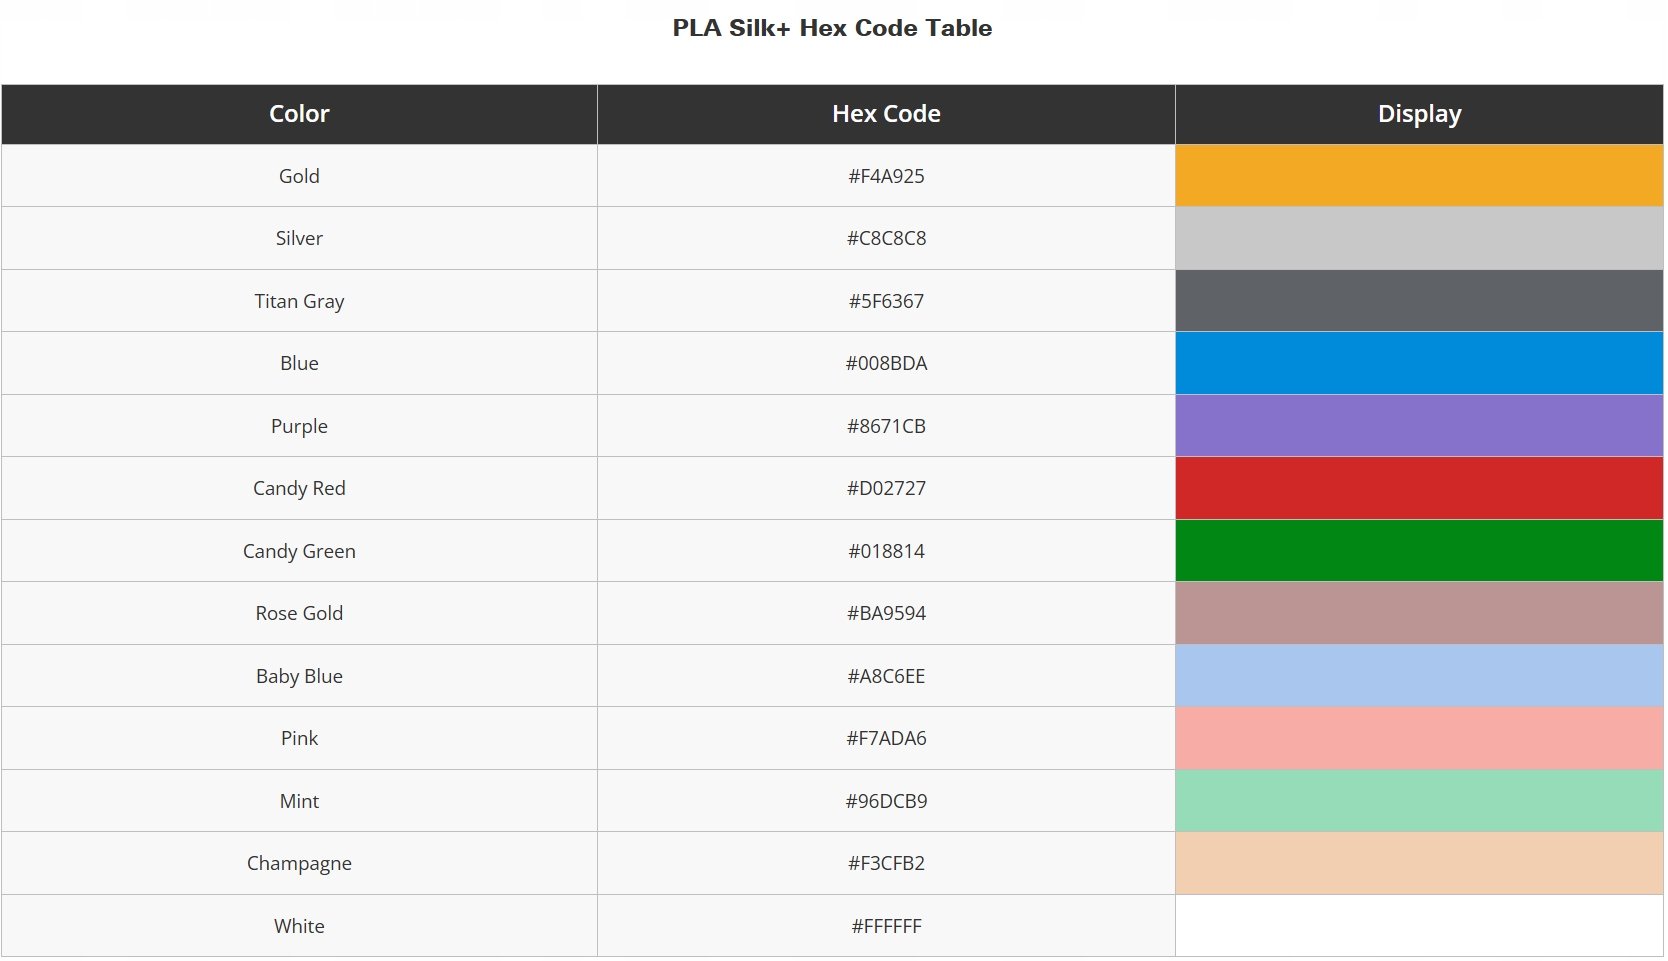Click the Candy Red swatch
This screenshot has height=961, width=1668.
pyautogui.click(x=1419, y=488)
